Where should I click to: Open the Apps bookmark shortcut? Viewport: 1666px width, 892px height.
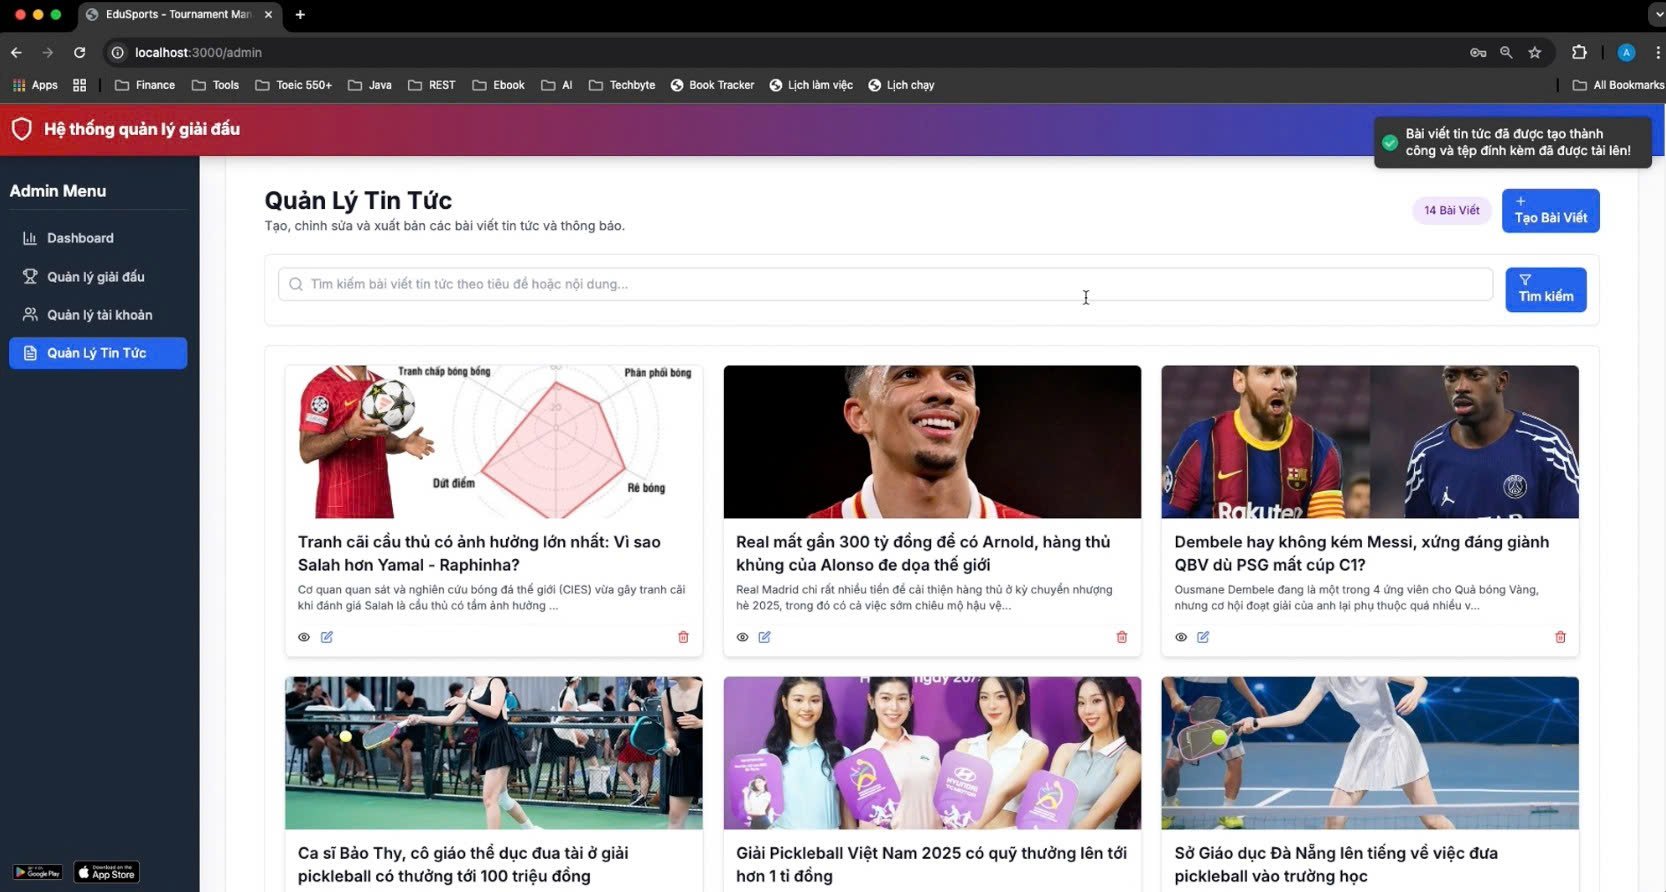(35, 85)
